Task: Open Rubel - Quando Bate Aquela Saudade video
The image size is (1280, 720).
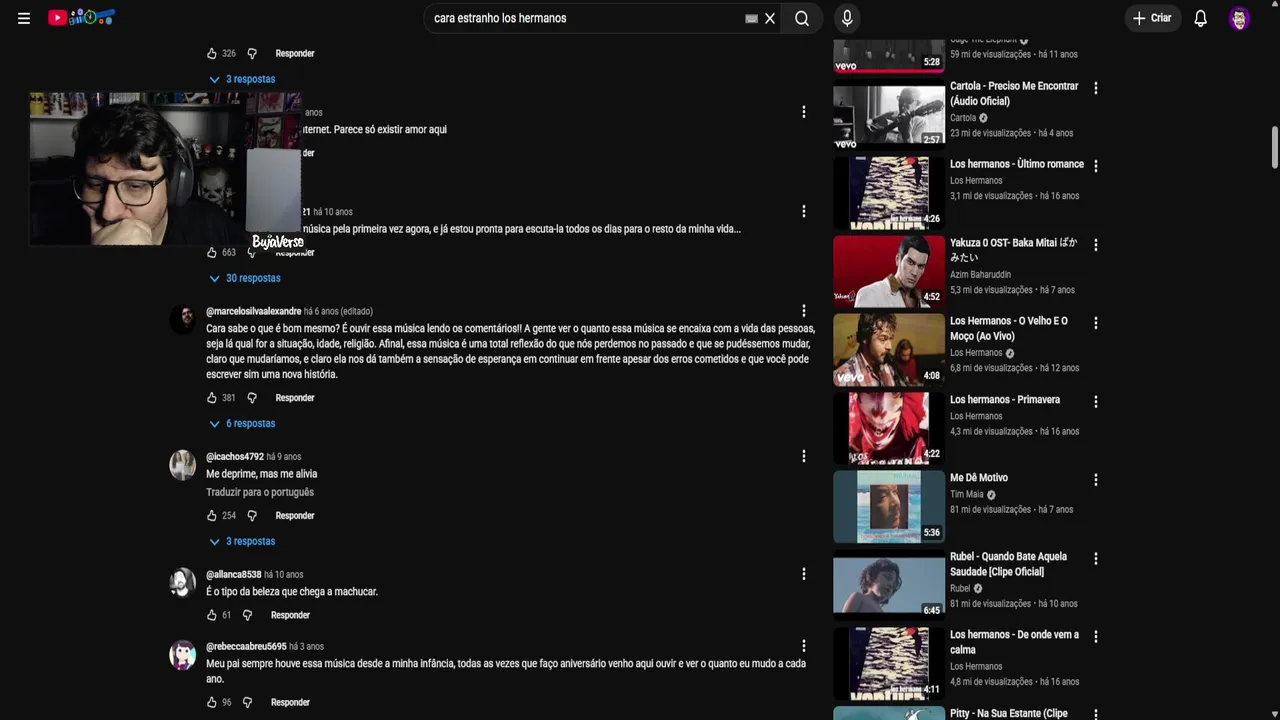Action: pos(889,585)
